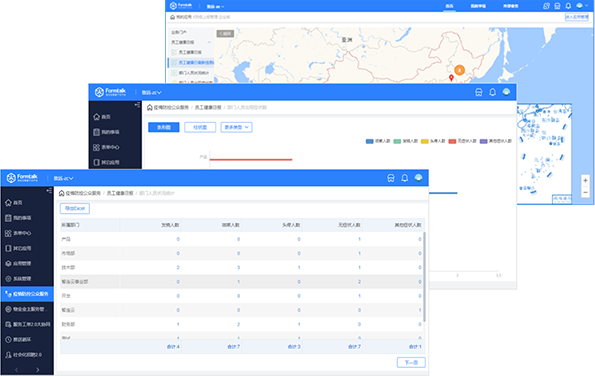Switch to the 首页 tab in the back window header
The image size is (595, 376).
tap(449, 6)
